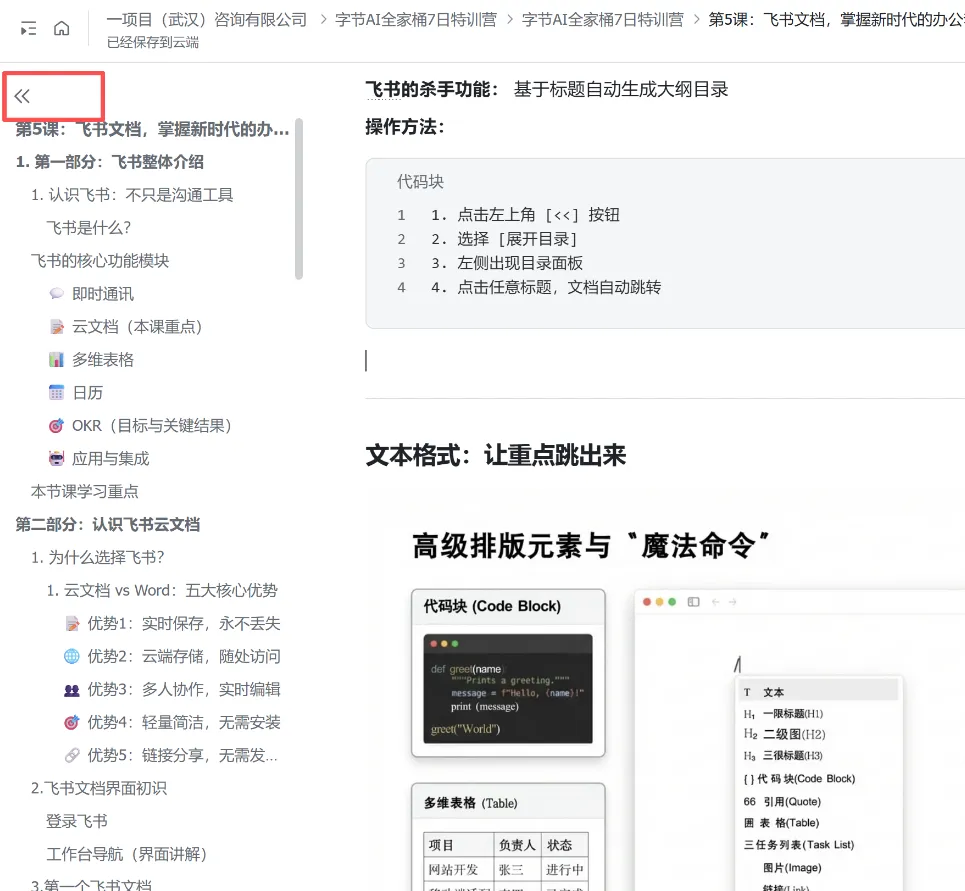Click the target icon beside 优势4
This screenshot has width=965, height=891.
click(x=72, y=722)
